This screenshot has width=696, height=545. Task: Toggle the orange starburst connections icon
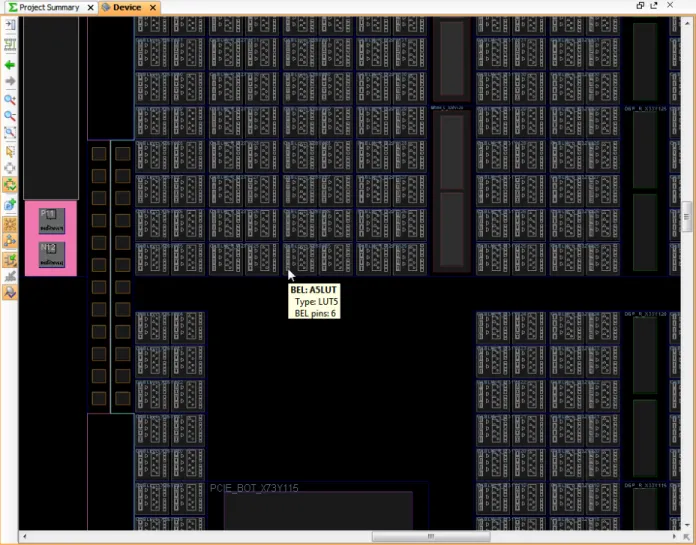click(x=10, y=225)
